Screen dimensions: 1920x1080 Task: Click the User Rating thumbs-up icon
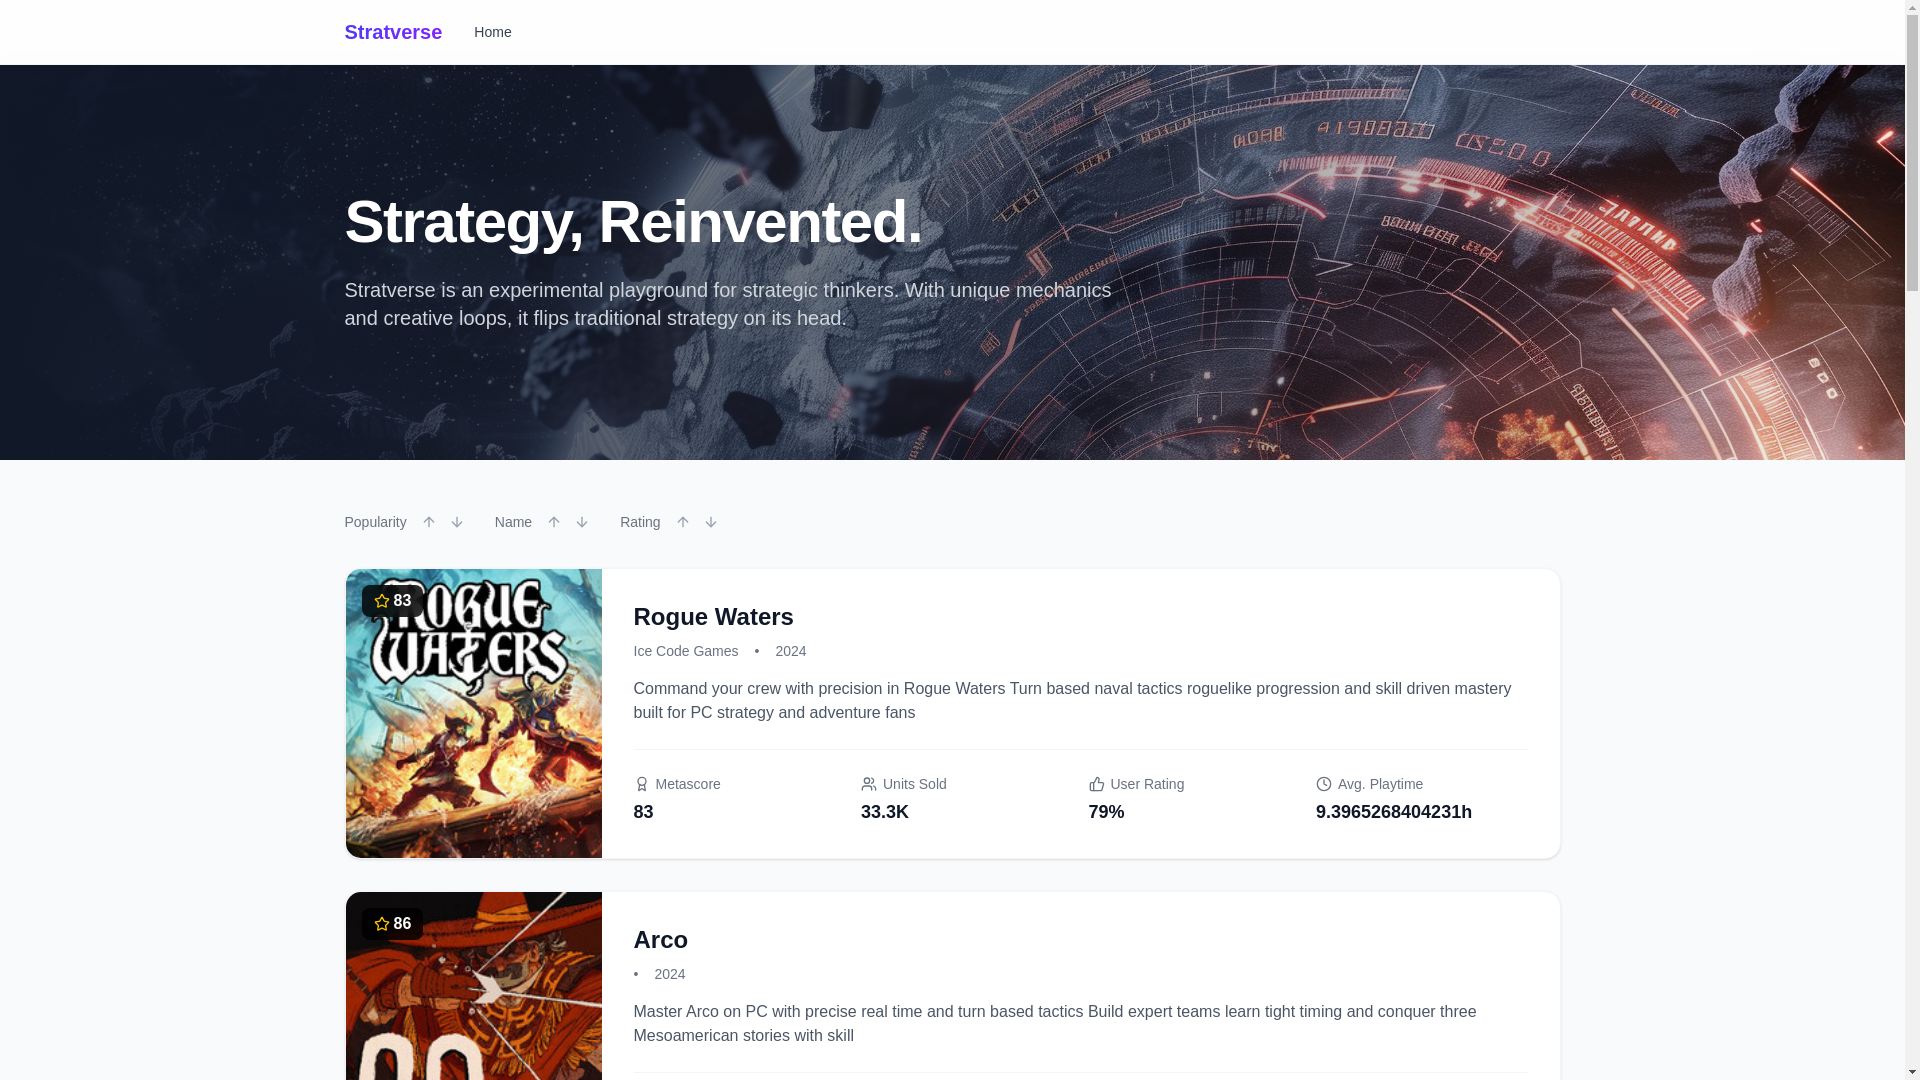click(x=1097, y=784)
